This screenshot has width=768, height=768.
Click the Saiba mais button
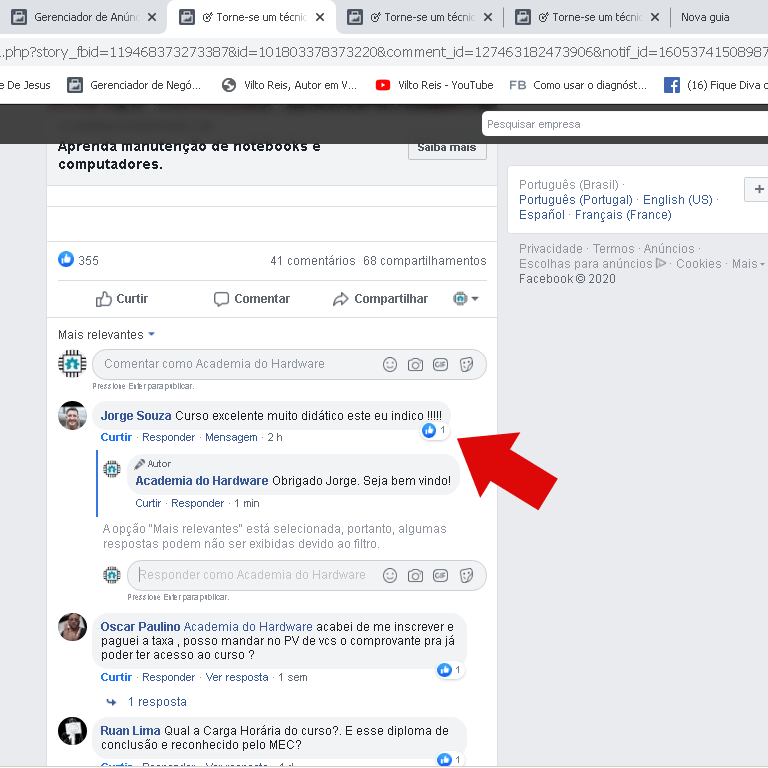click(x=447, y=148)
